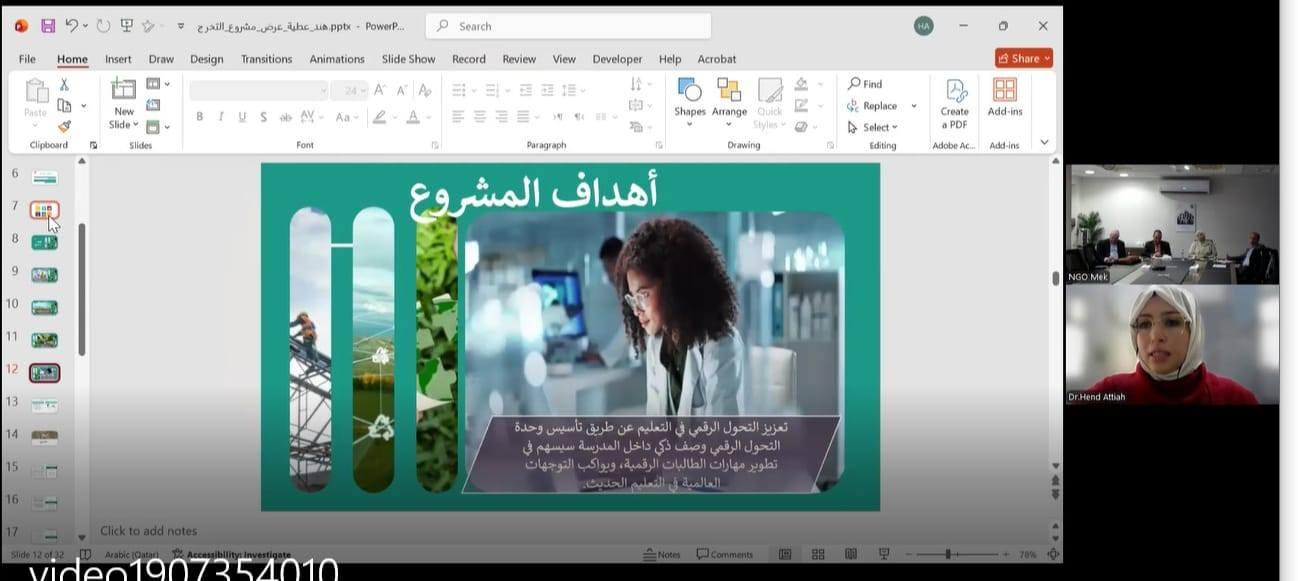Click Start From Beginning presentation icon
This screenshot has width=1298, height=581.
(127, 26)
